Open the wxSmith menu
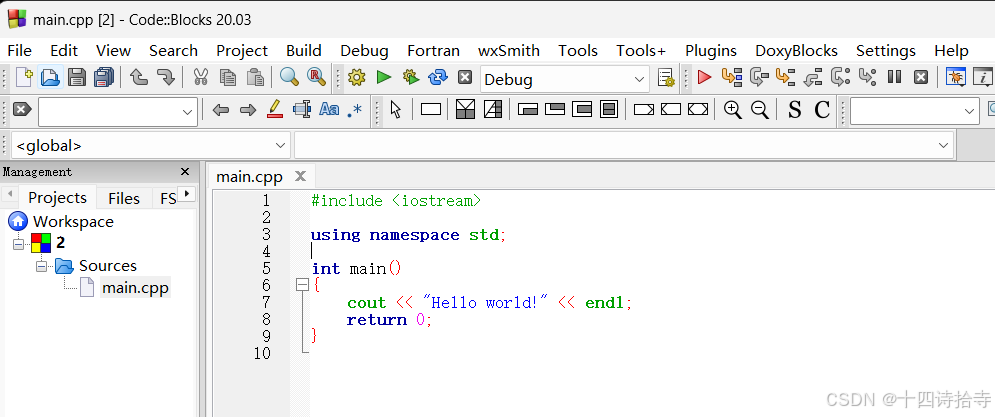The width and height of the screenshot is (995, 417). pos(509,51)
